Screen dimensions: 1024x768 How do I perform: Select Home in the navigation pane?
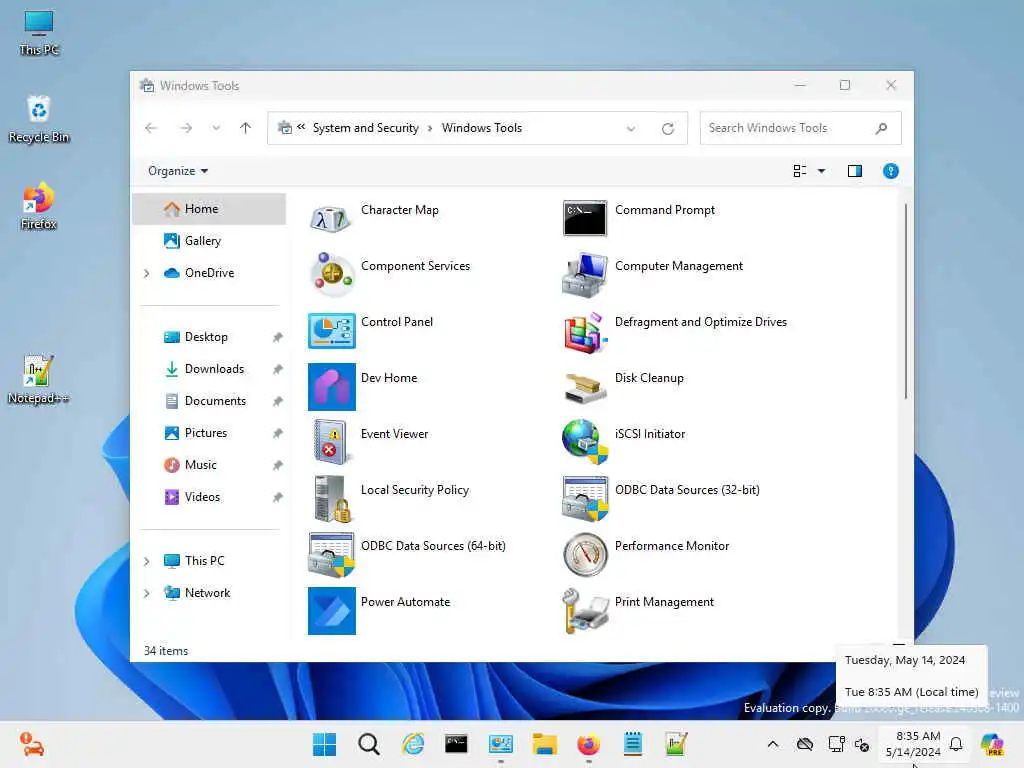[x=209, y=209]
